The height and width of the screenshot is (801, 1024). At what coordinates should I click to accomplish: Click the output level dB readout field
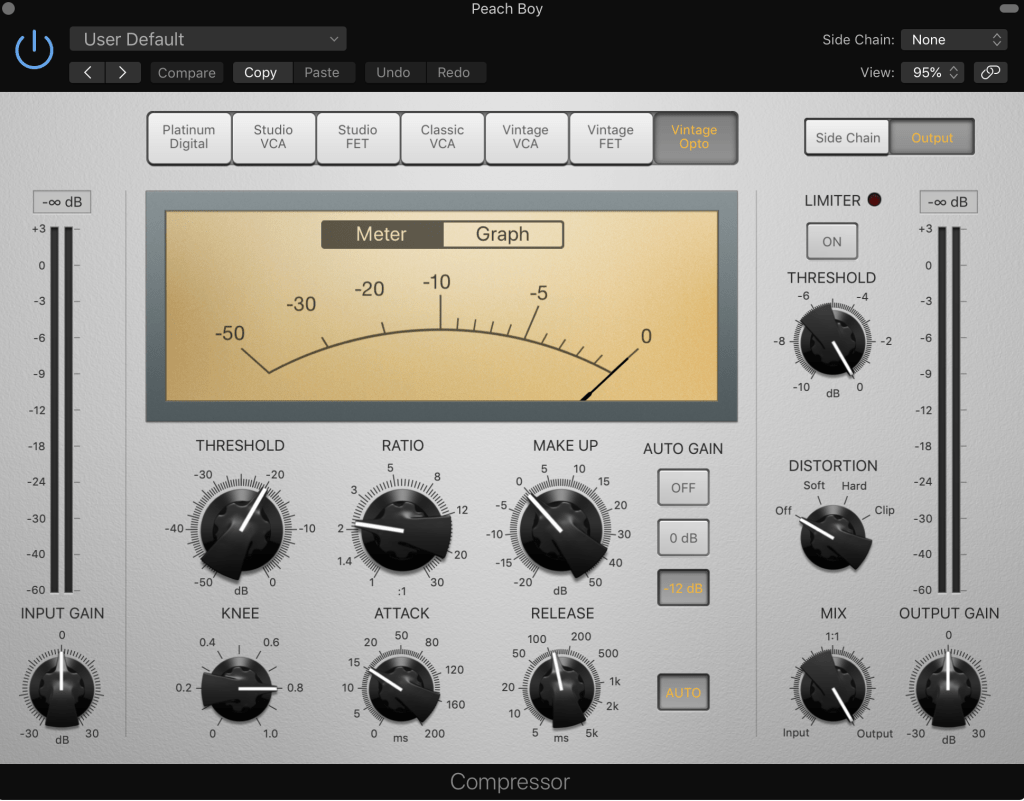pyautogui.click(x=948, y=202)
